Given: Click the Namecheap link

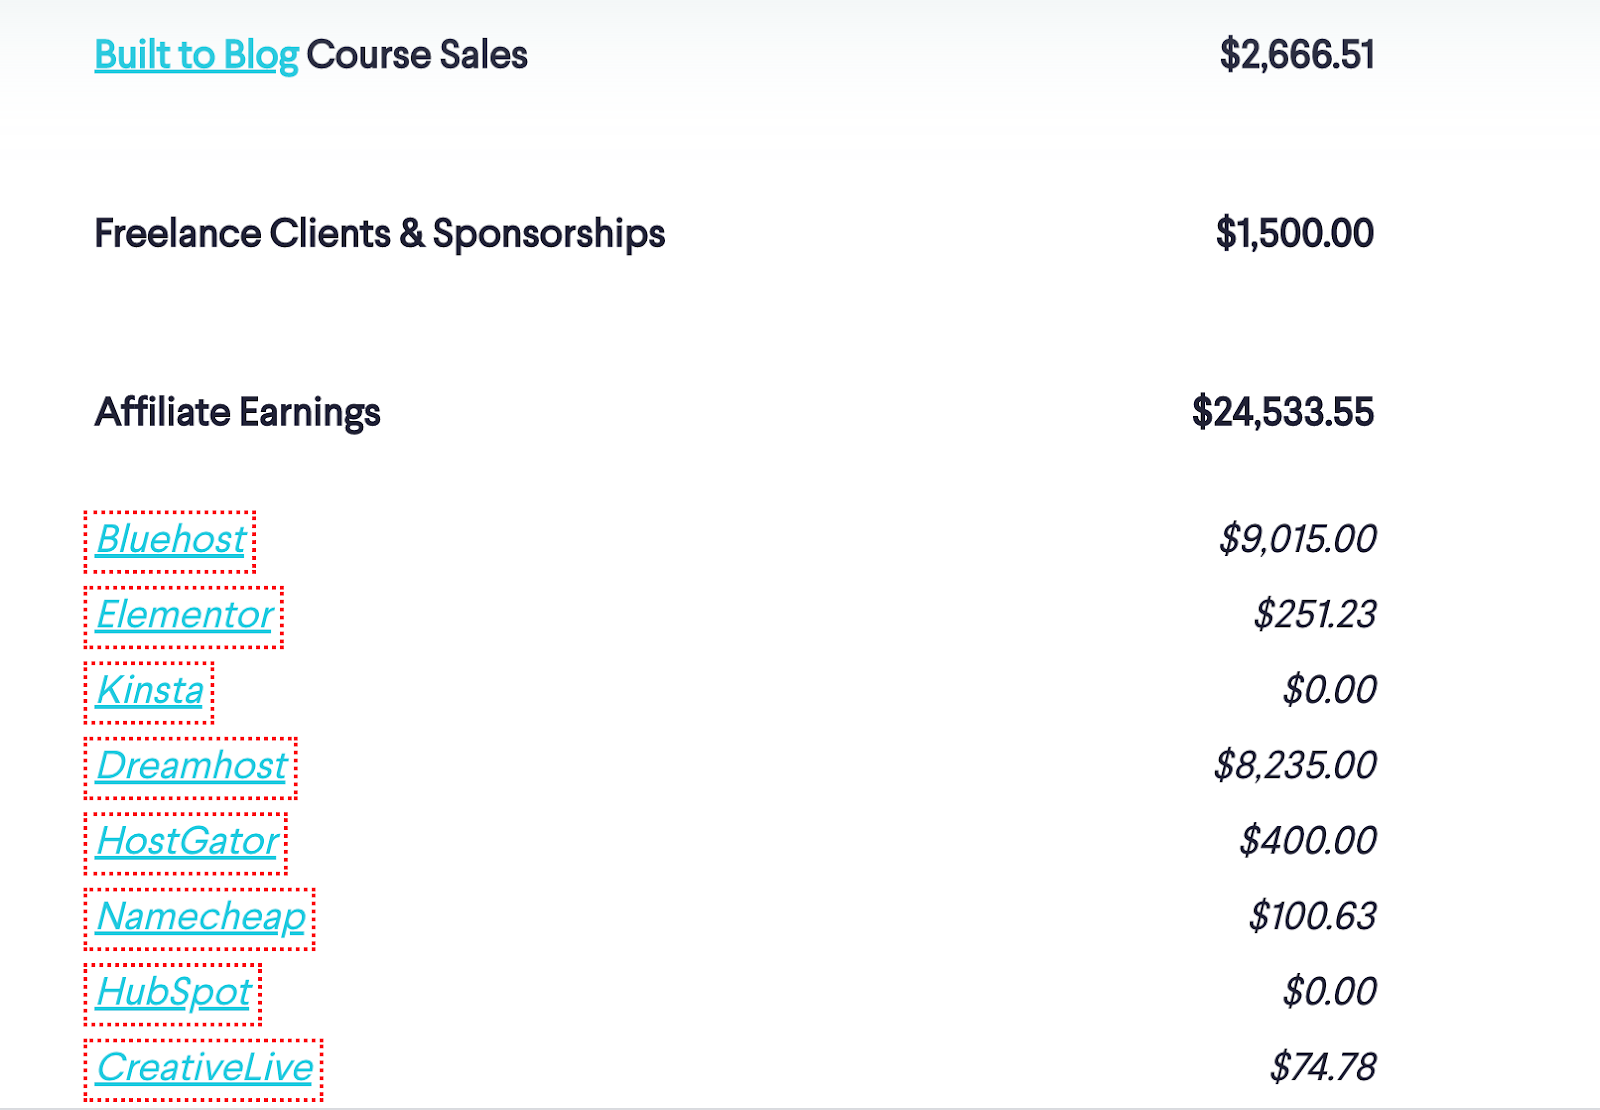Looking at the screenshot, I should pyautogui.click(x=200, y=917).
